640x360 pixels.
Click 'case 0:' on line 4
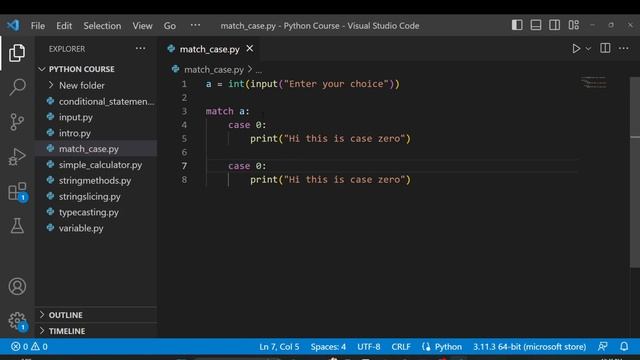pos(247,125)
